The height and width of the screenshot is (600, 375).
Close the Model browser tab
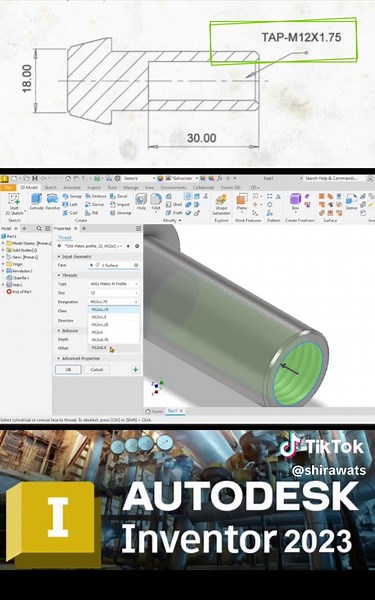coord(16,228)
